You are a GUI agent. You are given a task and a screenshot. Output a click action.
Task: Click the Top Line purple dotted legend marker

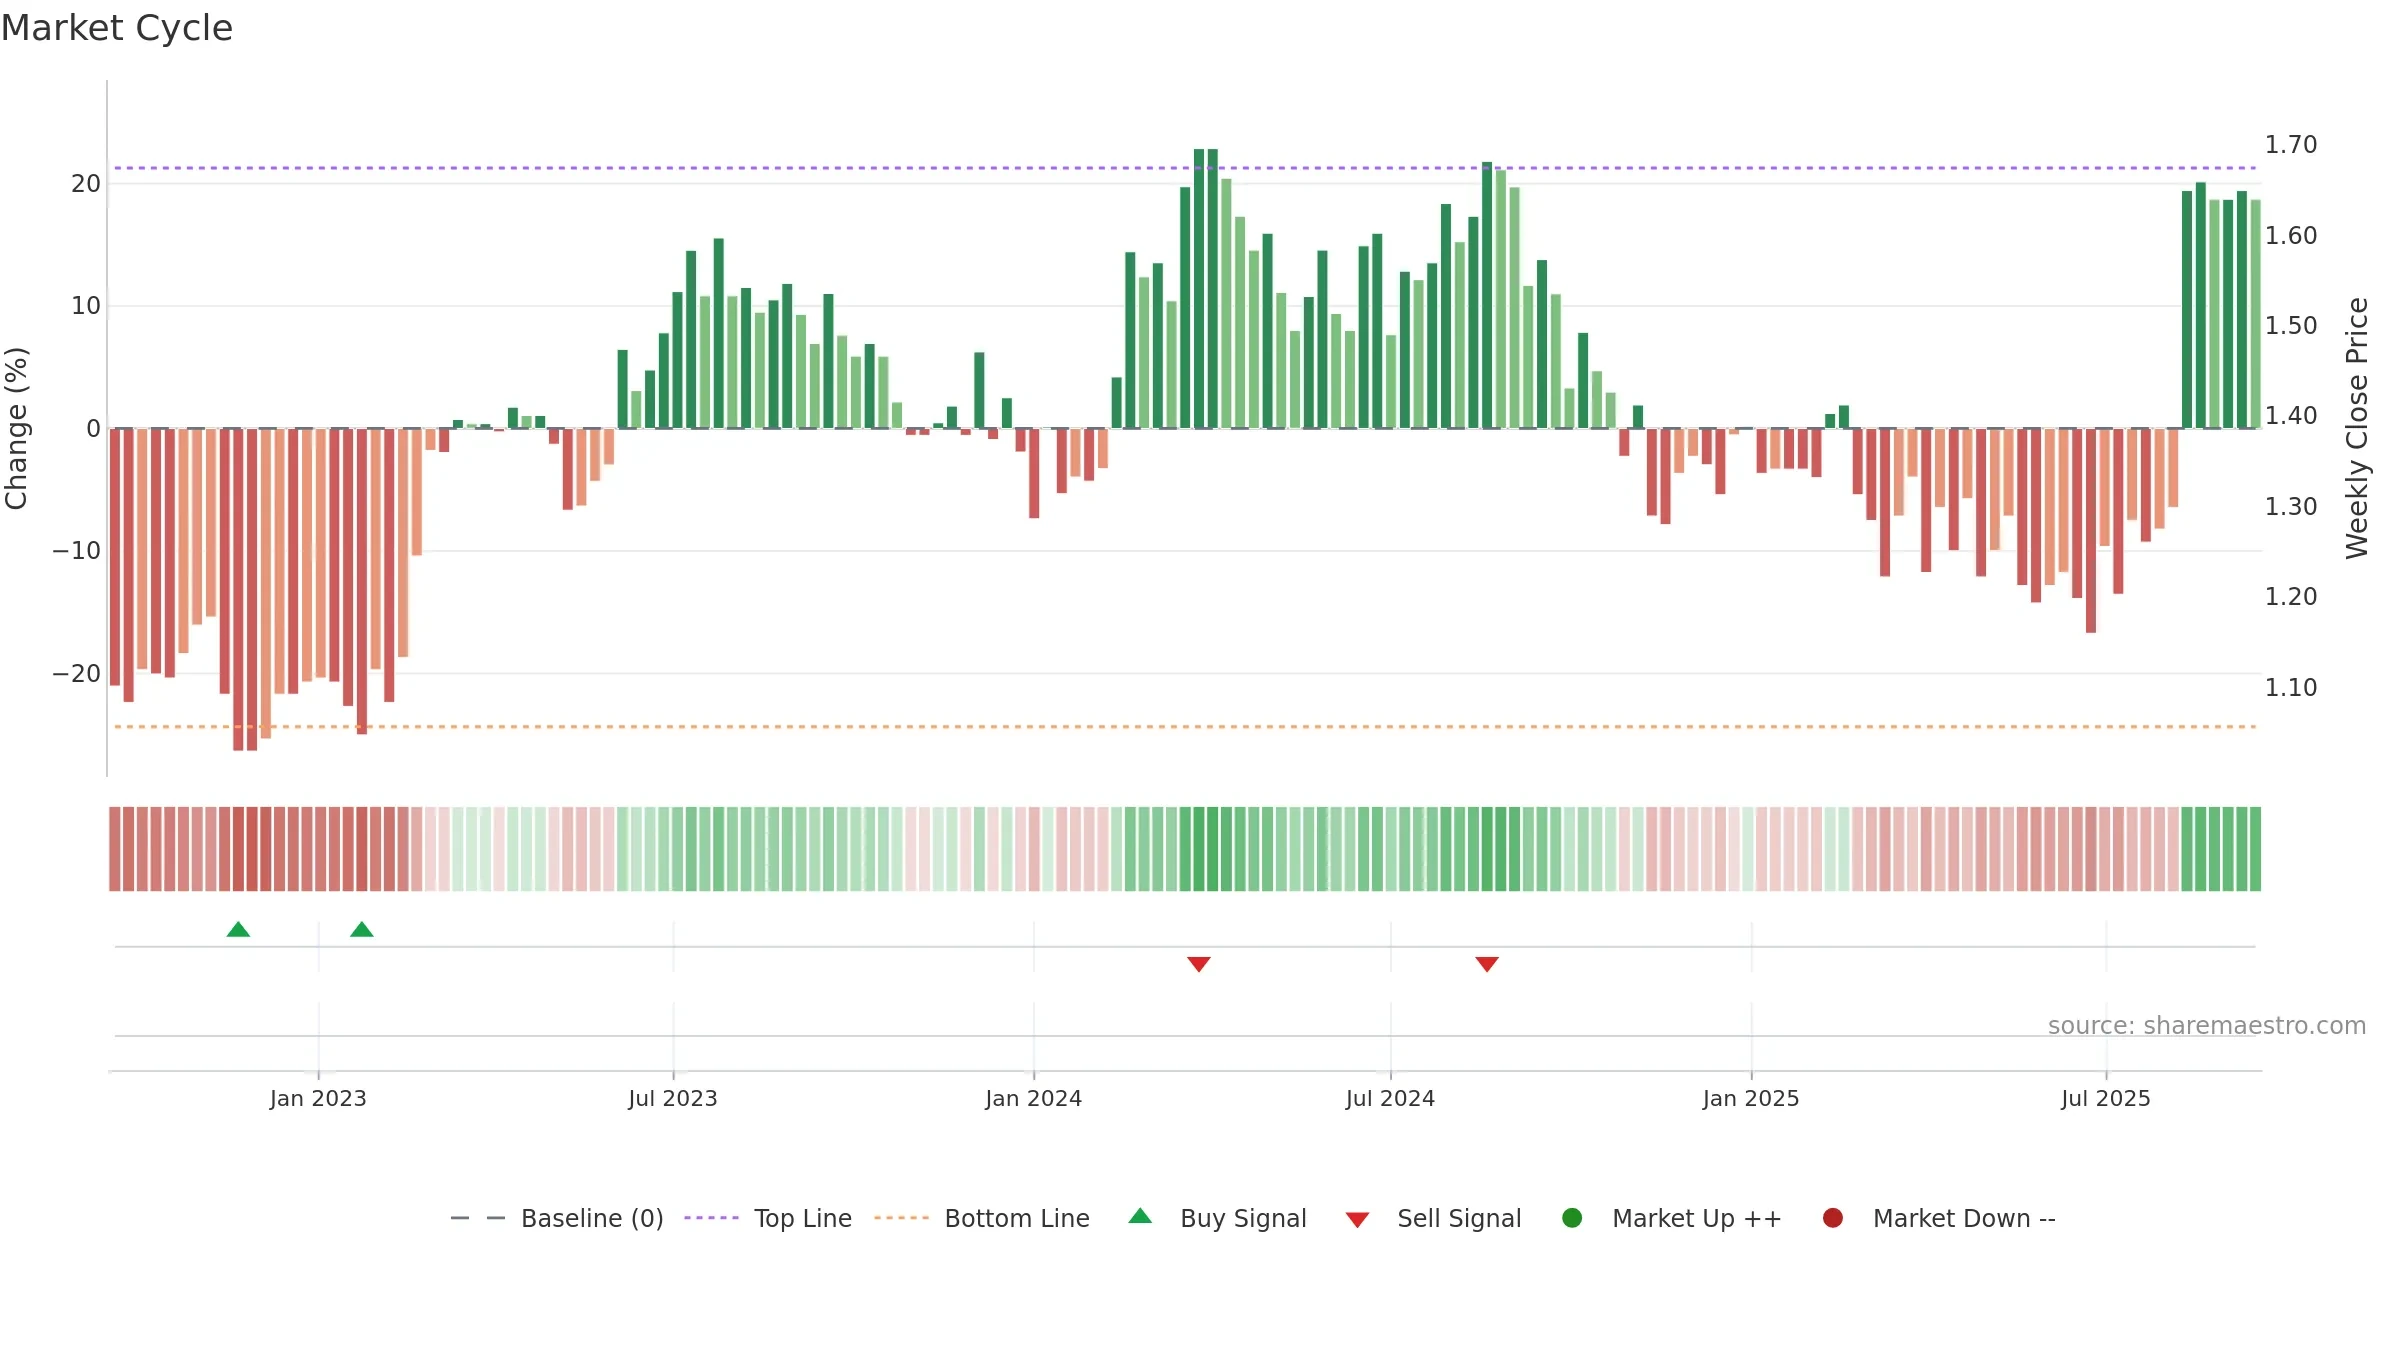[712, 1218]
